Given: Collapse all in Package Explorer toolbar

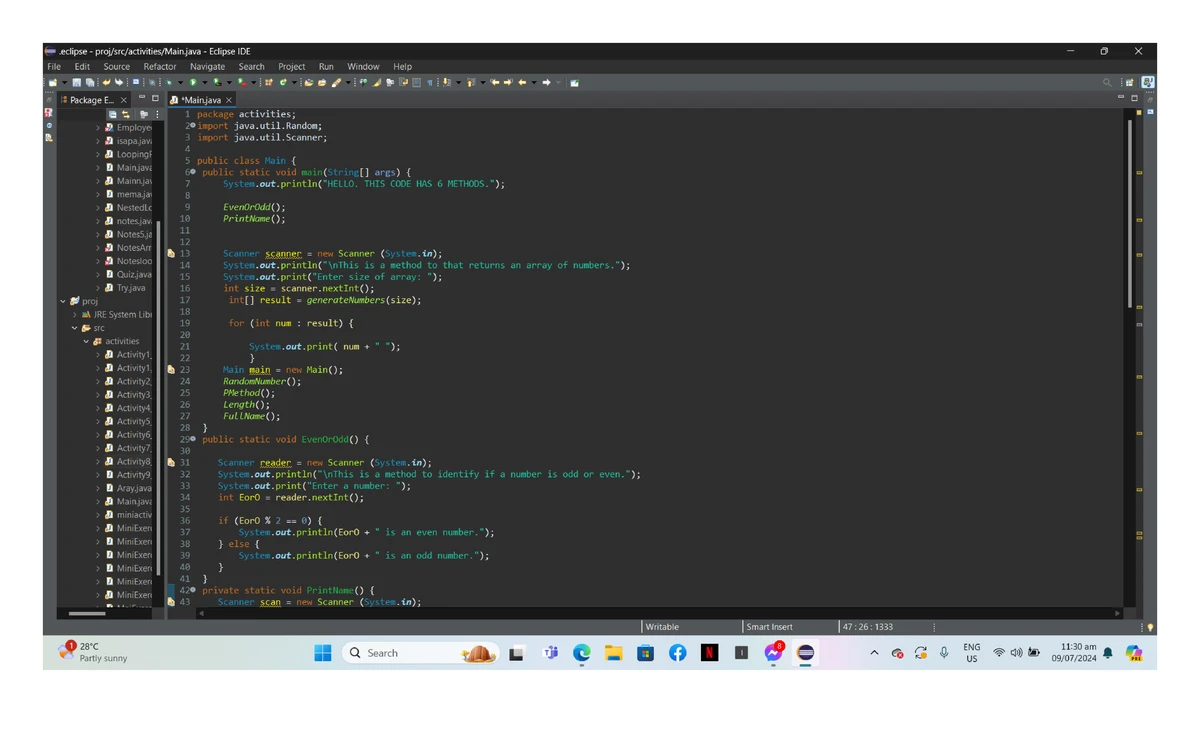Looking at the screenshot, I should [113, 114].
